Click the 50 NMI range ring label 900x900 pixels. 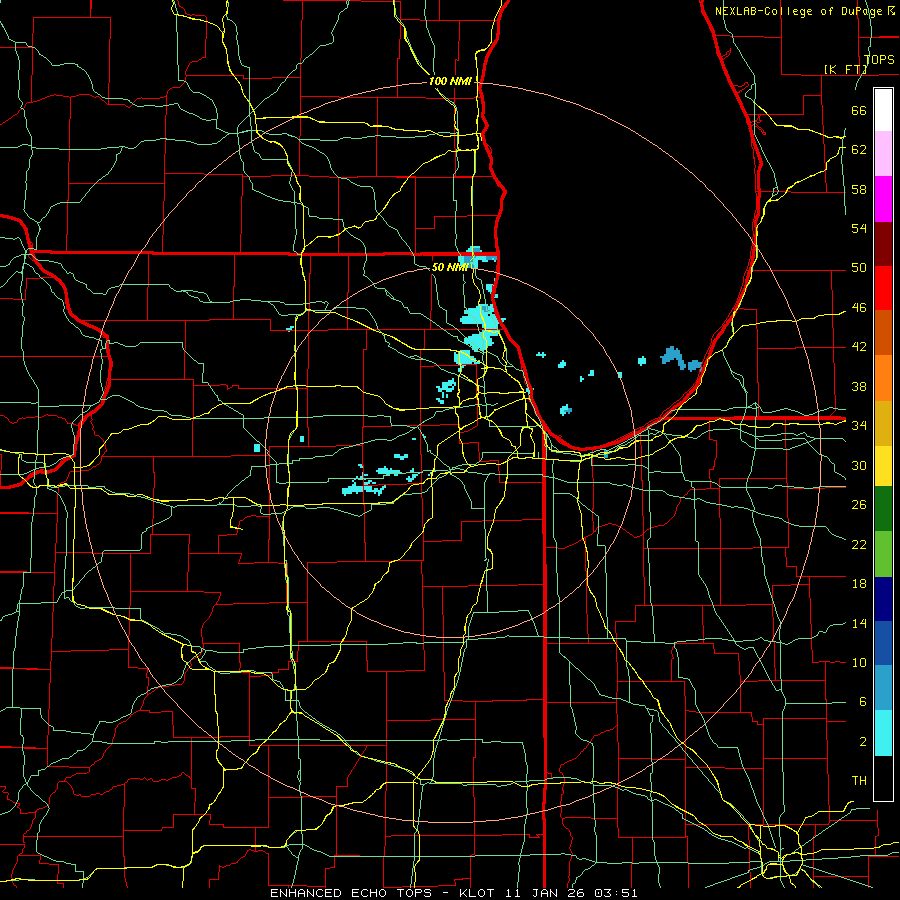(x=450, y=267)
